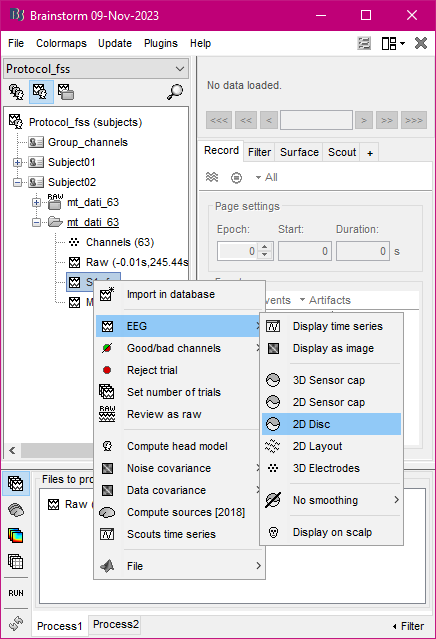Increase the Epoch stepper value
The width and height of the screenshot is (436, 639).
(265, 247)
